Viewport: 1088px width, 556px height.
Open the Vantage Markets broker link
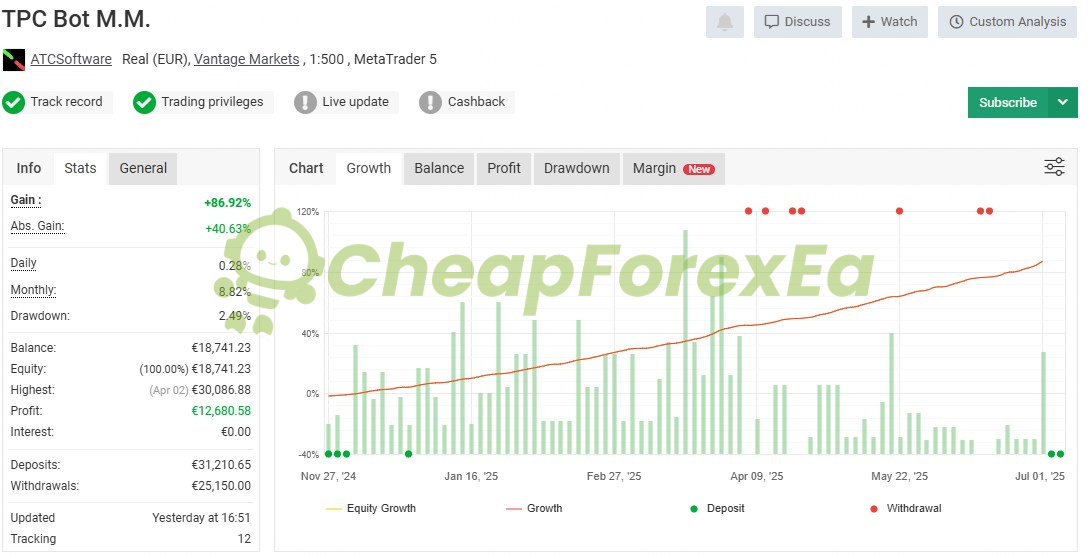coord(246,59)
